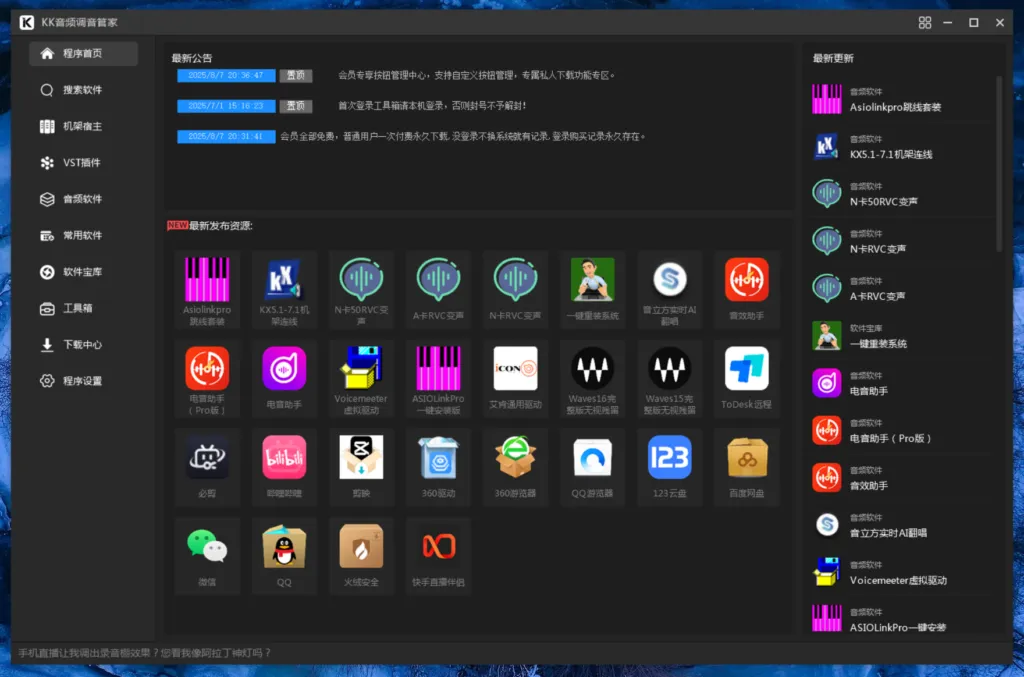Screen dimensions: 1024x677
Task: Select N卡50RVC变声 row in 最新更新 list
Action: (x=902, y=194)
